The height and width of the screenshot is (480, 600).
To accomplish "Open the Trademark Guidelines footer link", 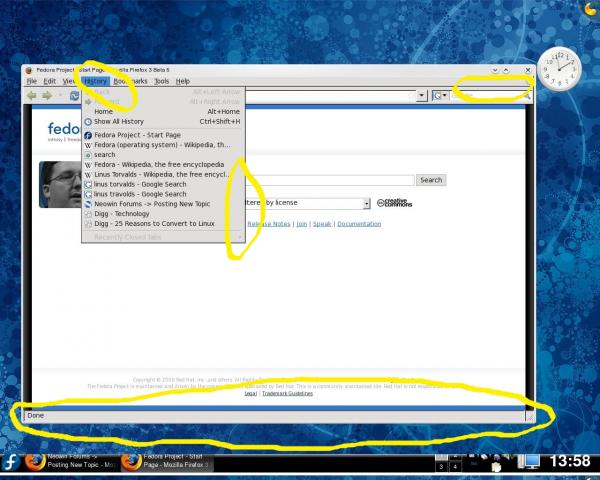I will pyautogui.click(x=287, y=393).
